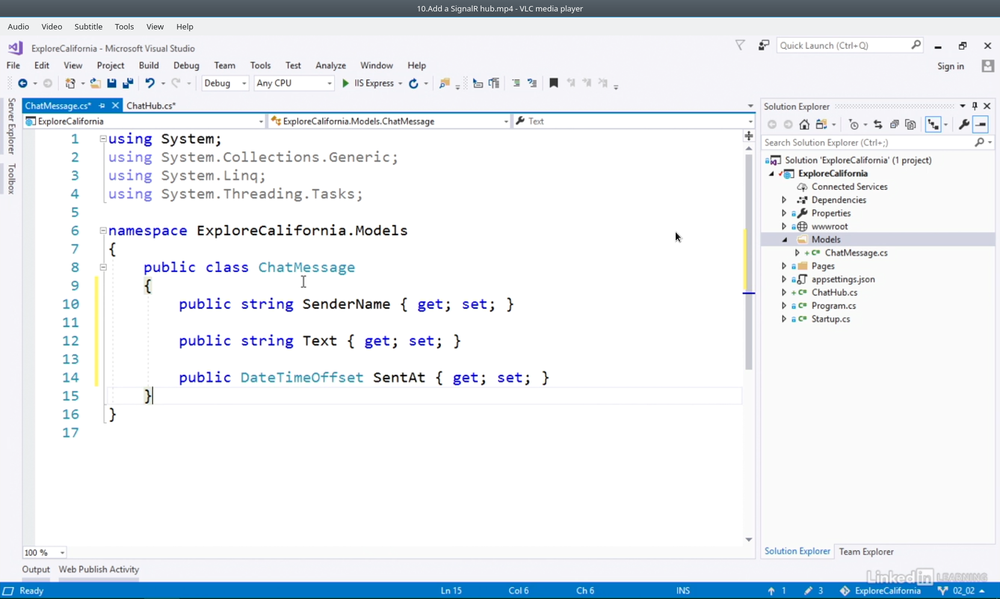Switch to the Team Explorer tab

coord(866,552)
